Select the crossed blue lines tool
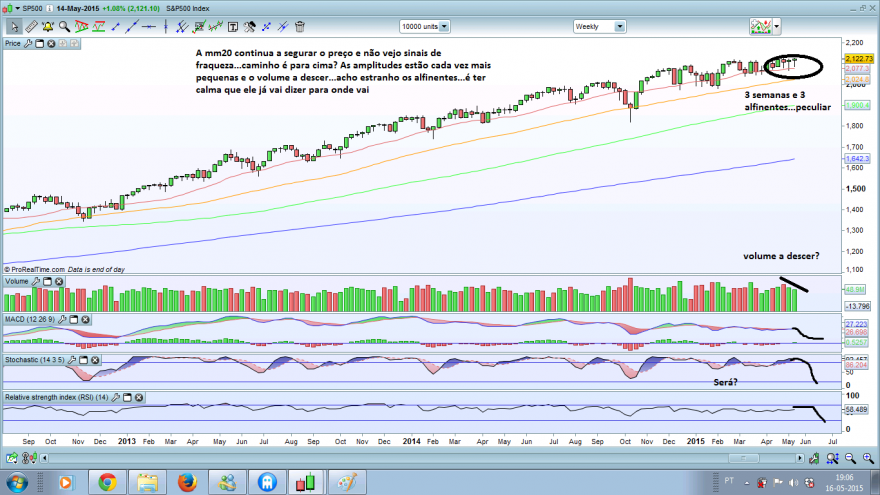The height and width of the screenshot is (495, 880). (x=283, y=26)
